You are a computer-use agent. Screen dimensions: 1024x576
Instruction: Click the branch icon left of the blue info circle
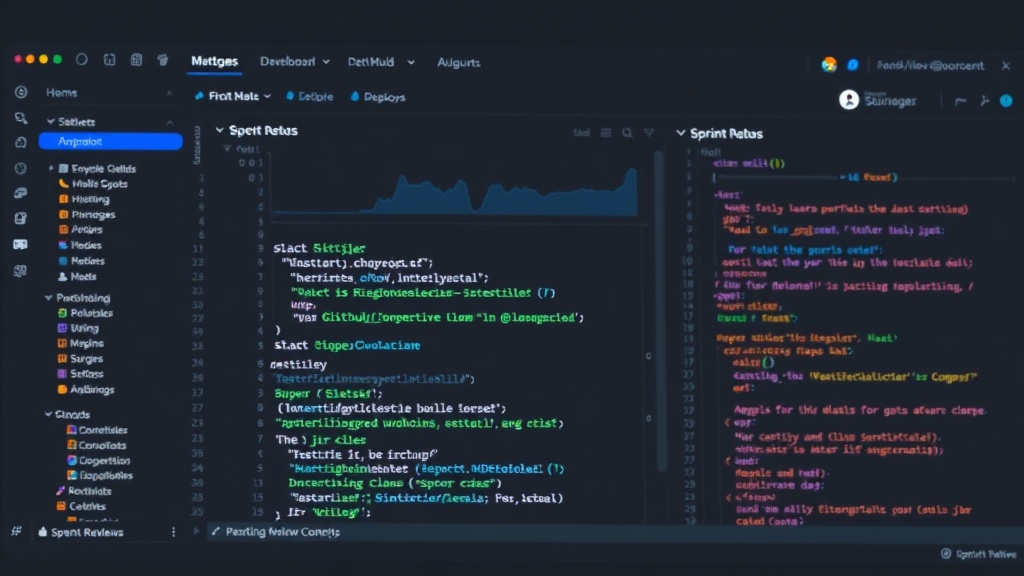tap(984, 101)
